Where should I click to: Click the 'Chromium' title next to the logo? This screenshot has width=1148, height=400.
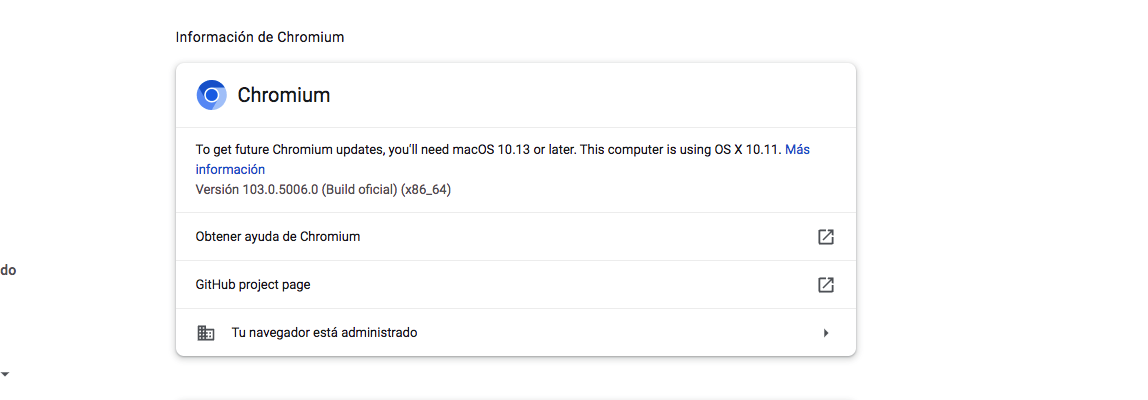(283, 96)
